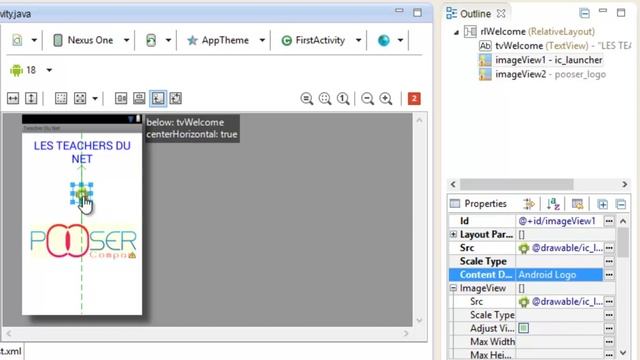
Task: Click the dotted margins toolbar icon
Action: (x=61, y=98)
